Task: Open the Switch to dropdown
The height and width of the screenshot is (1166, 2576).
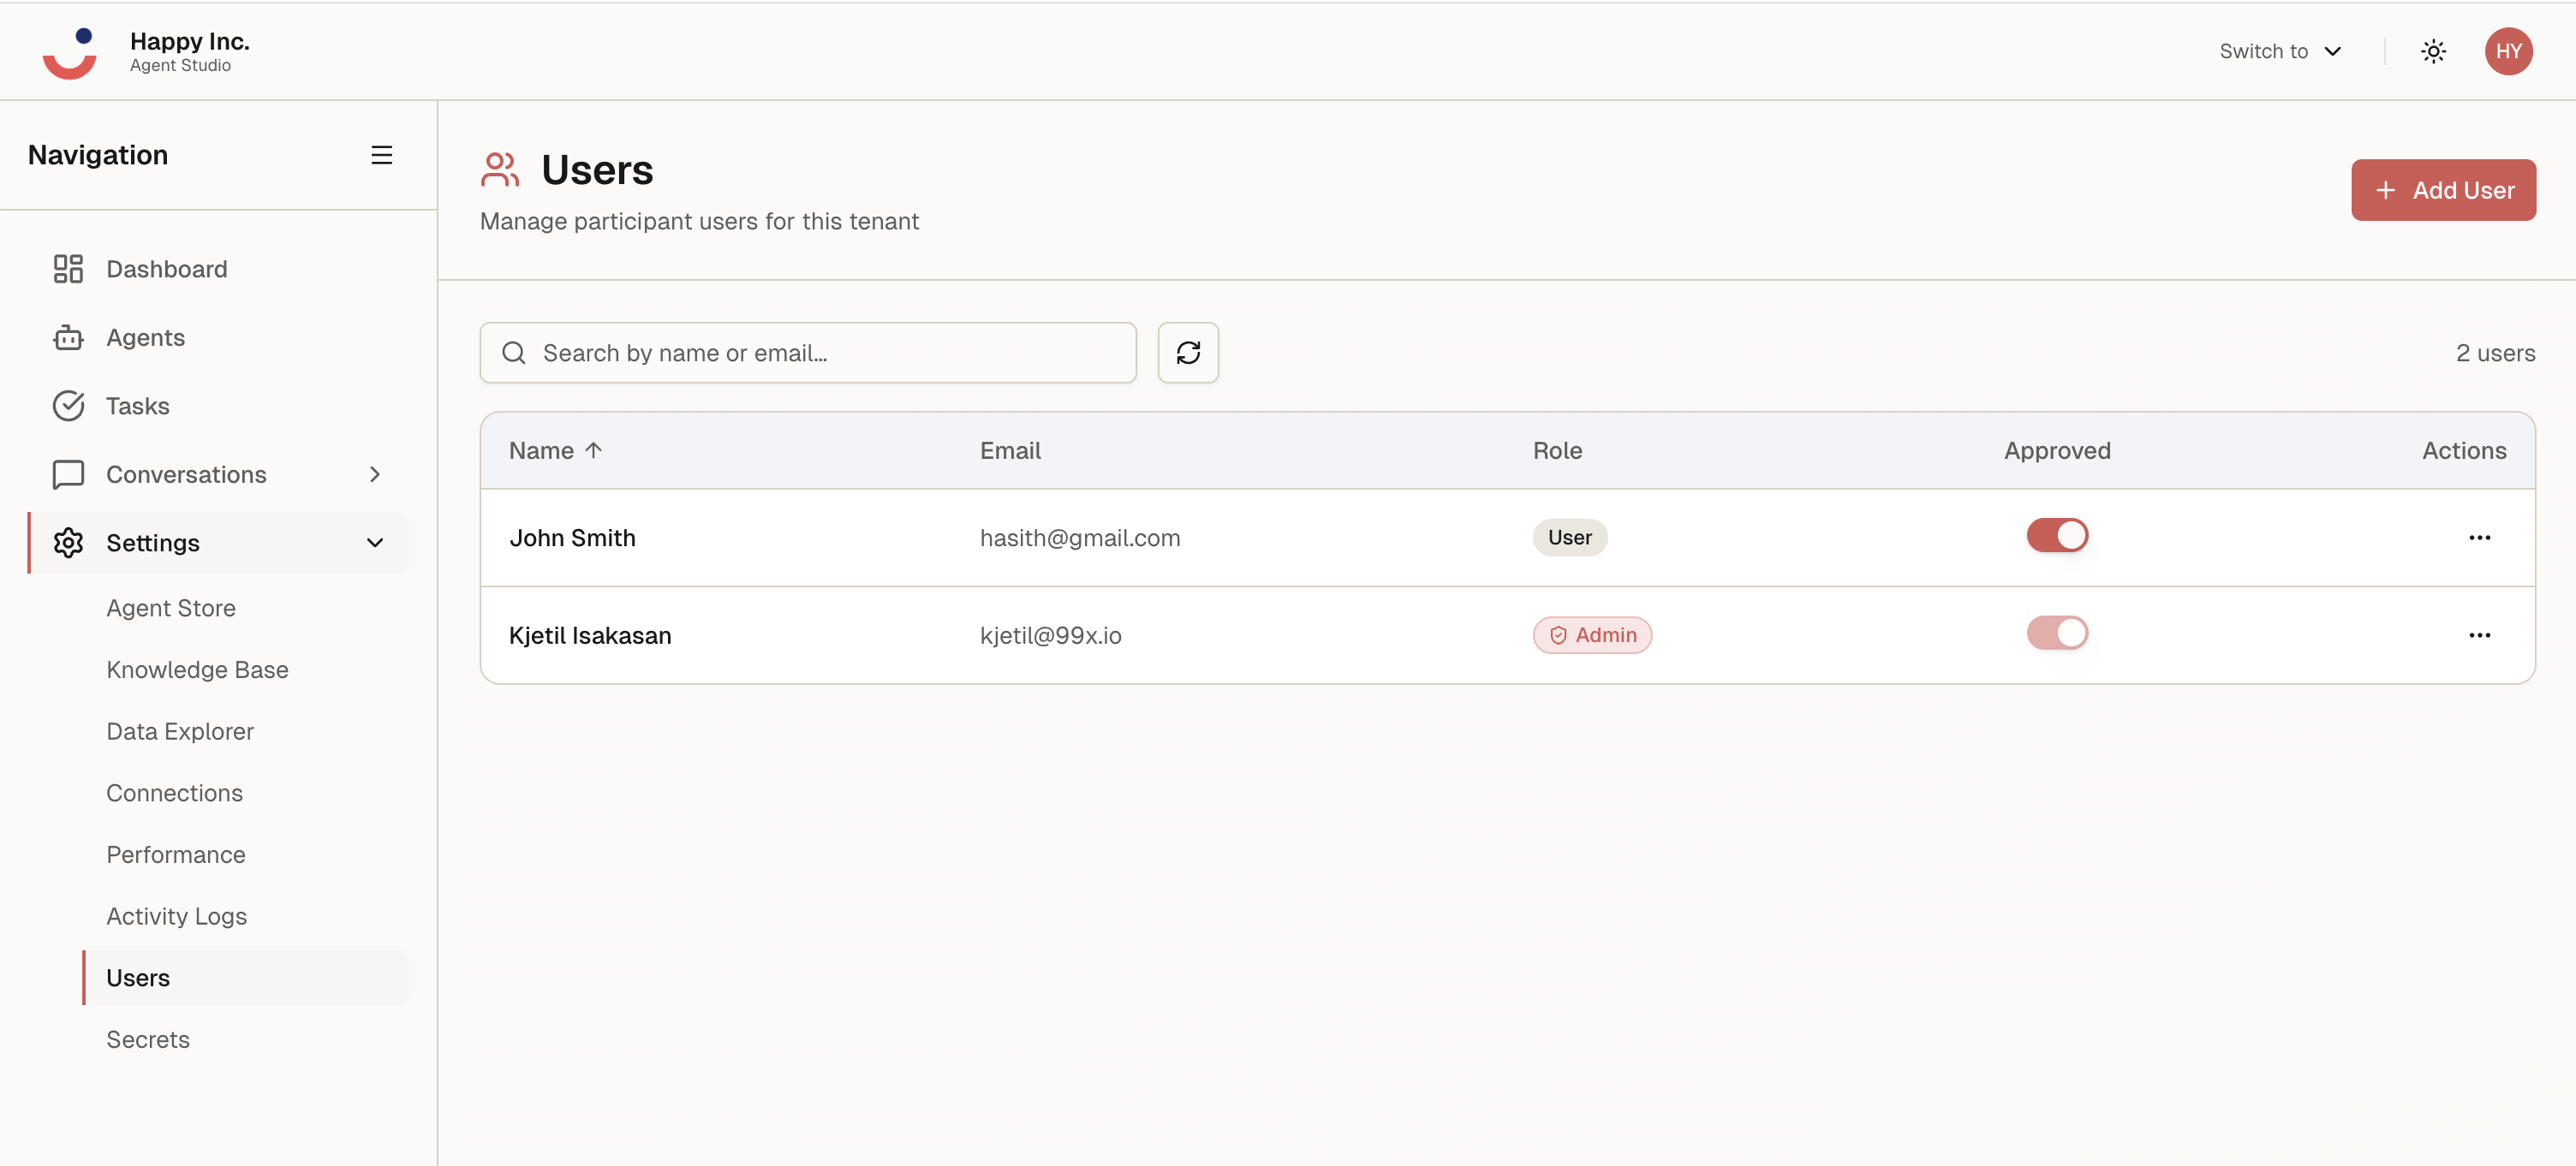Action: [2281, 51]
